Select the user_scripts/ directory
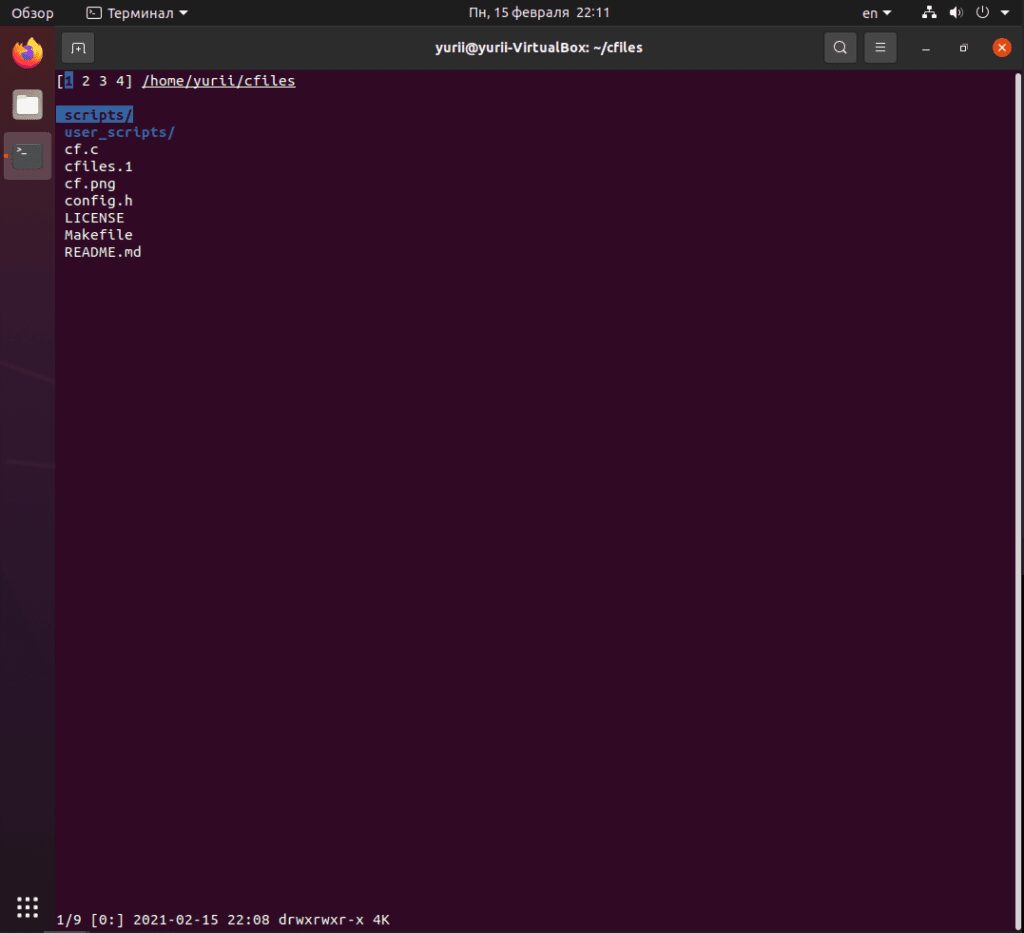 point(119,132)
